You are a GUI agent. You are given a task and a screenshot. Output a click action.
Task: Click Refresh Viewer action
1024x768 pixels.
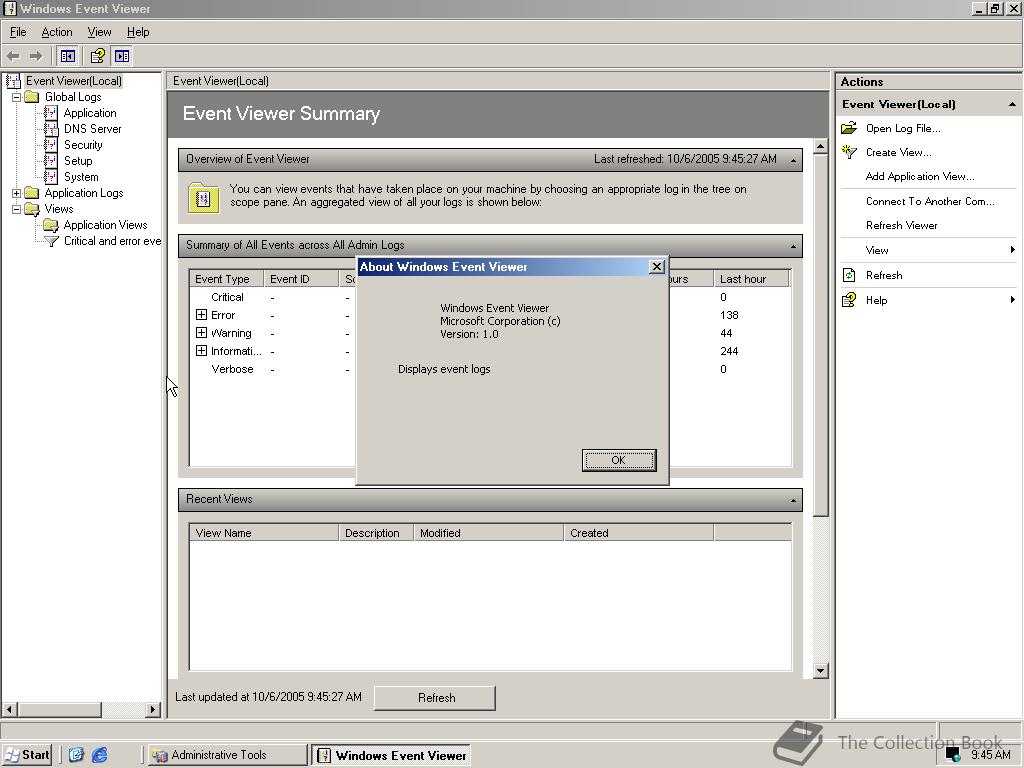tap(901, 225)
